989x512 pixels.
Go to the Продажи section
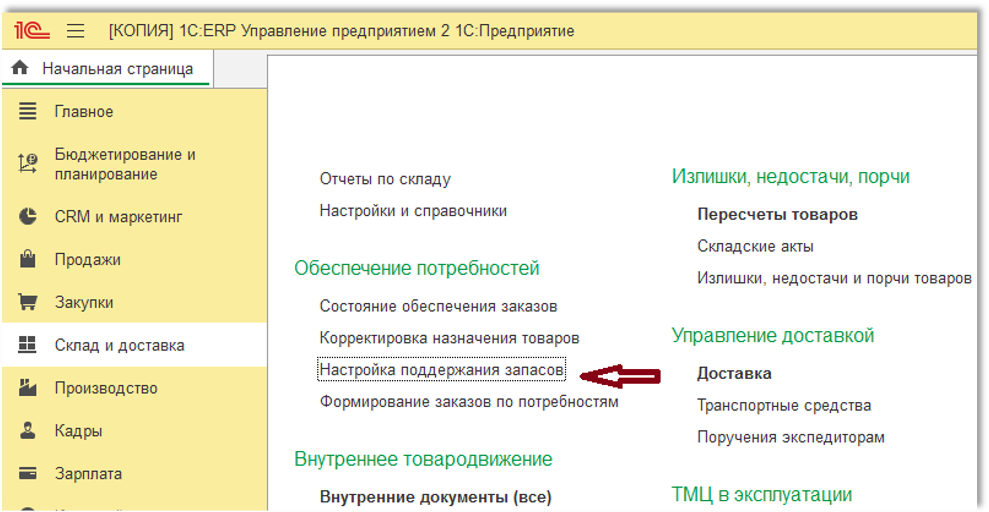88,260
